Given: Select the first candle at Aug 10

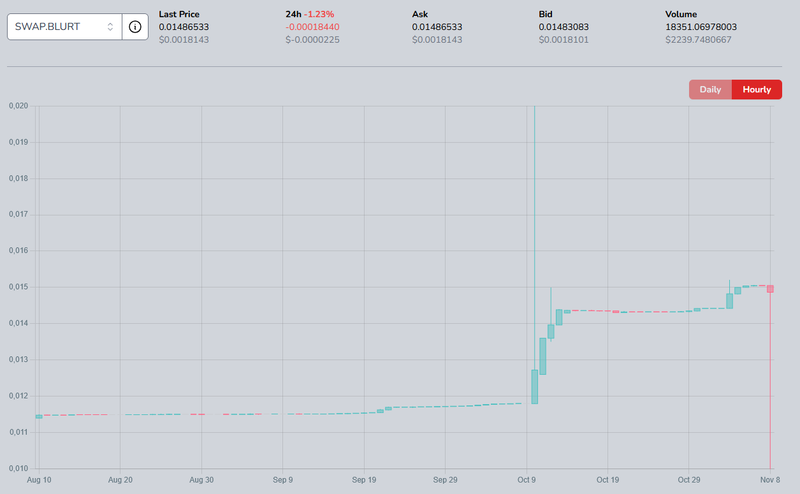Looking at the screenshot, I should tap(38, 416).
